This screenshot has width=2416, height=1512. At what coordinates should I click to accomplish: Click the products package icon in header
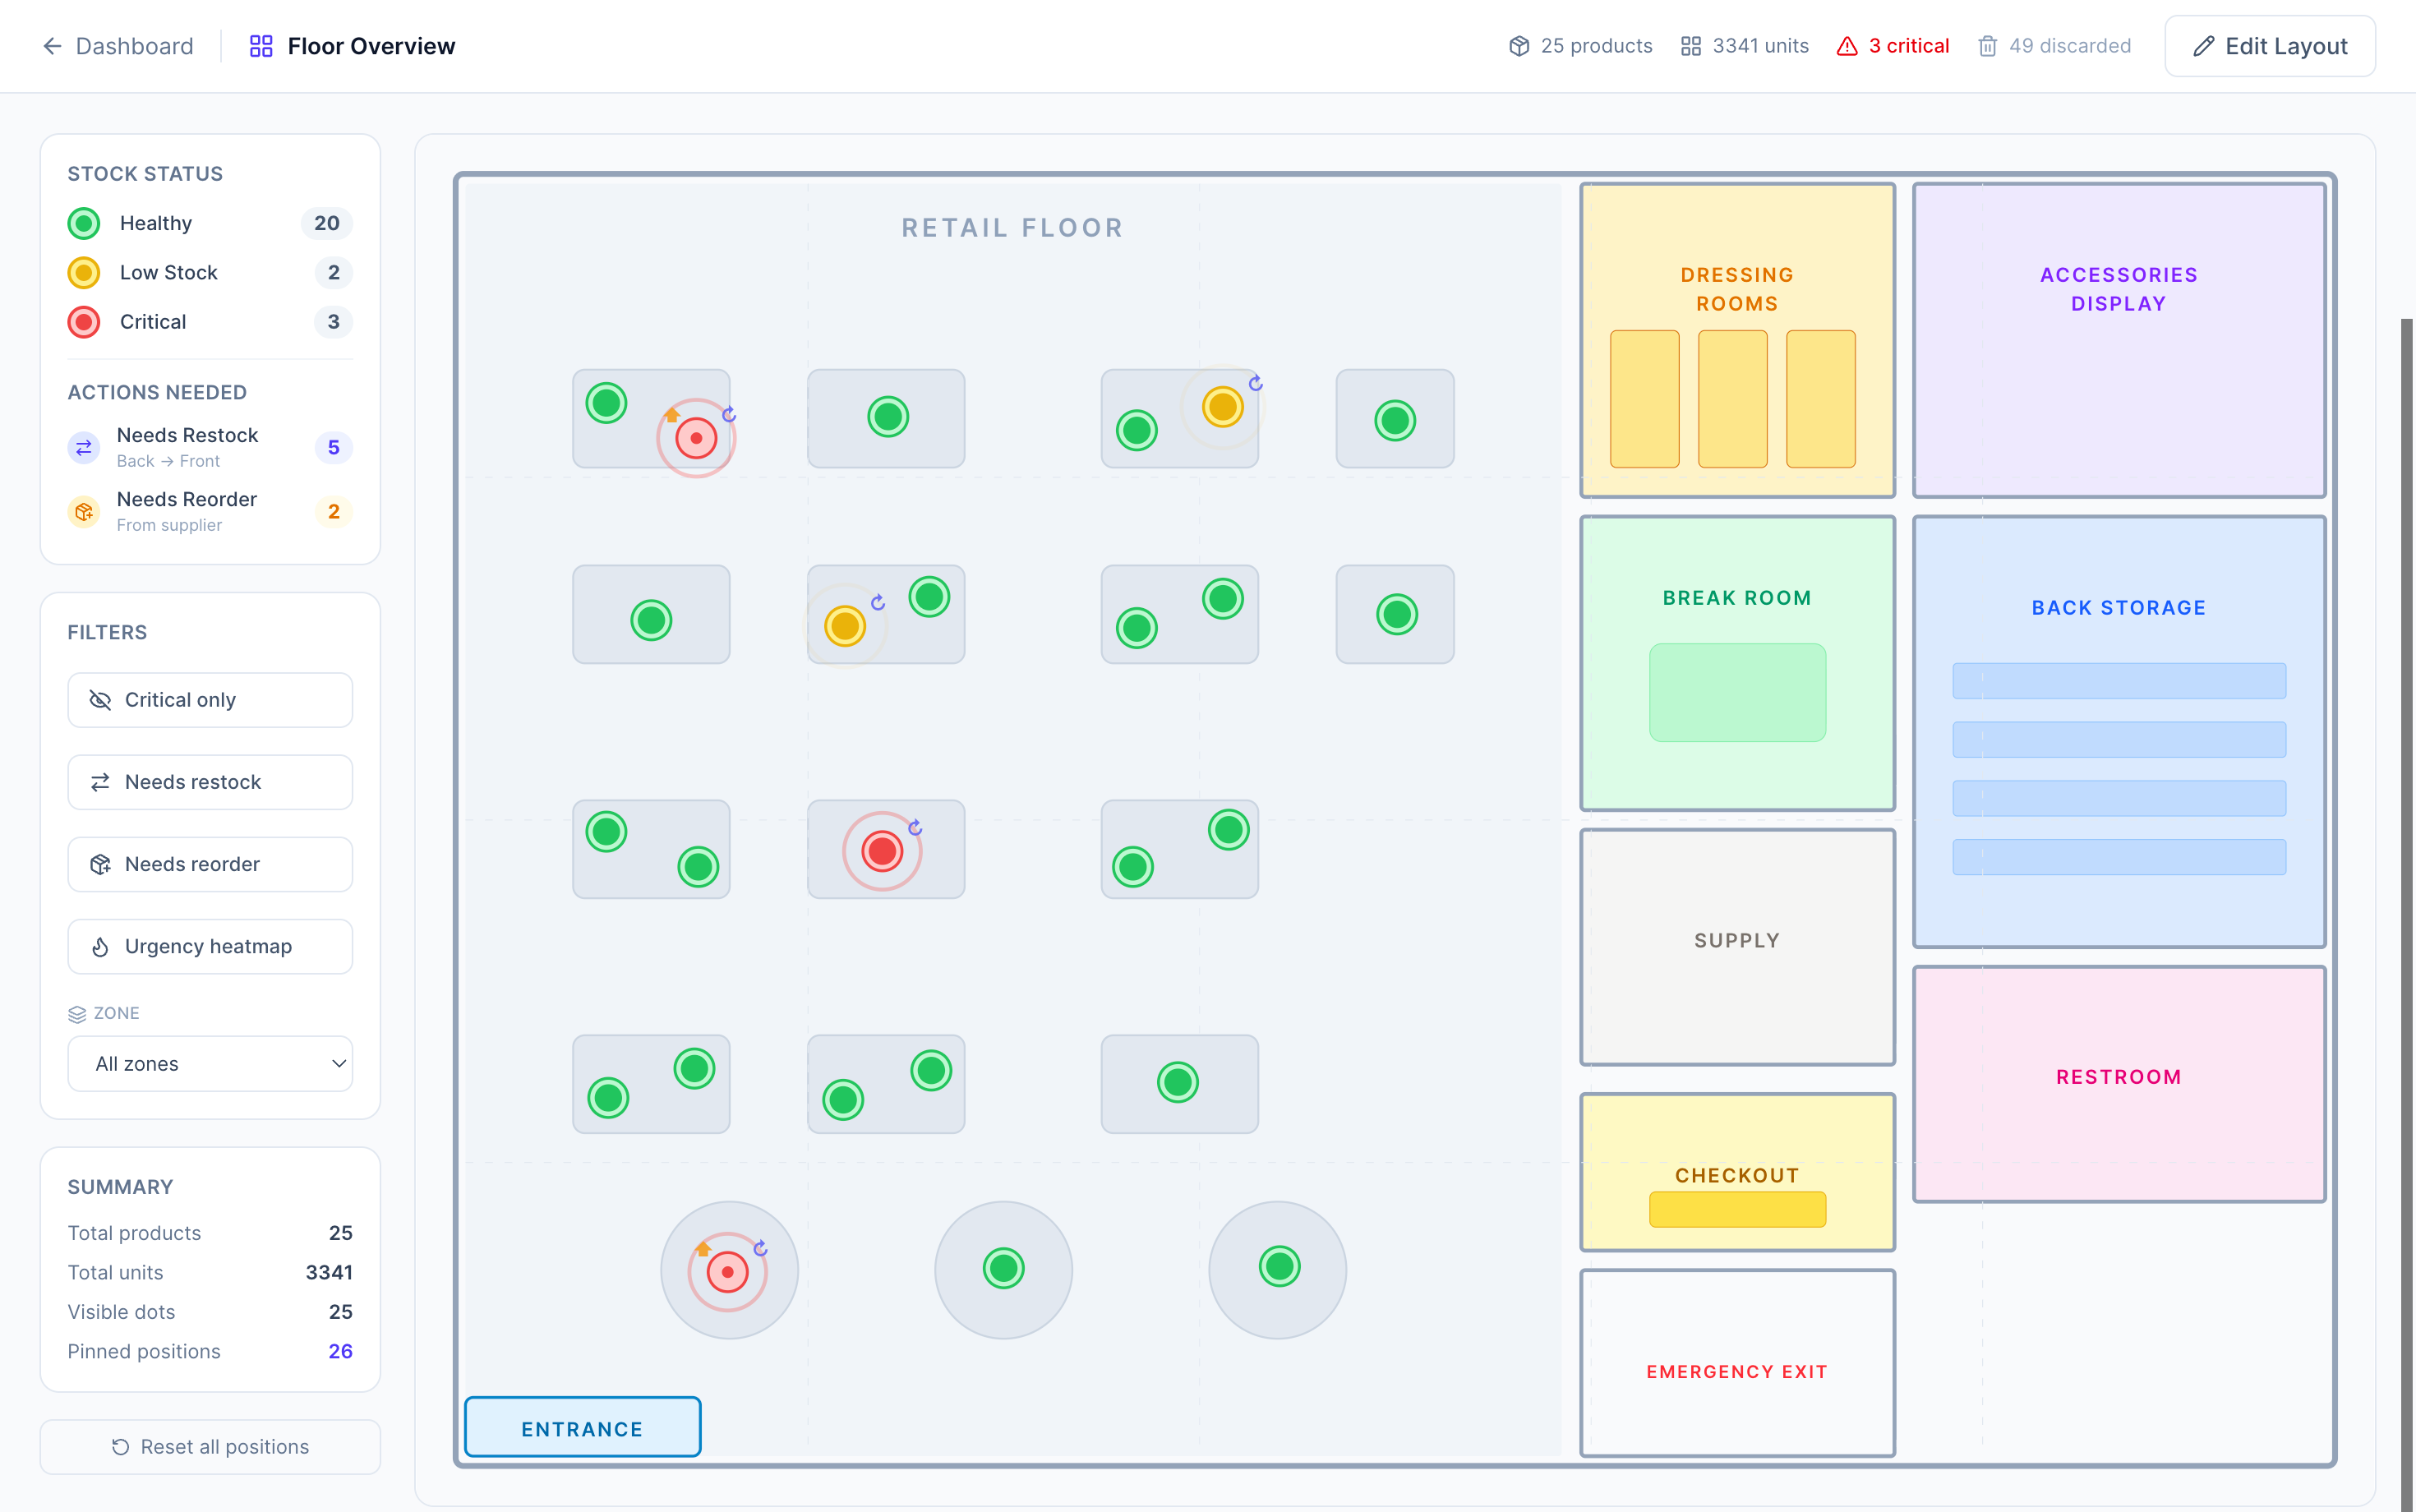tap(1519, 46)
